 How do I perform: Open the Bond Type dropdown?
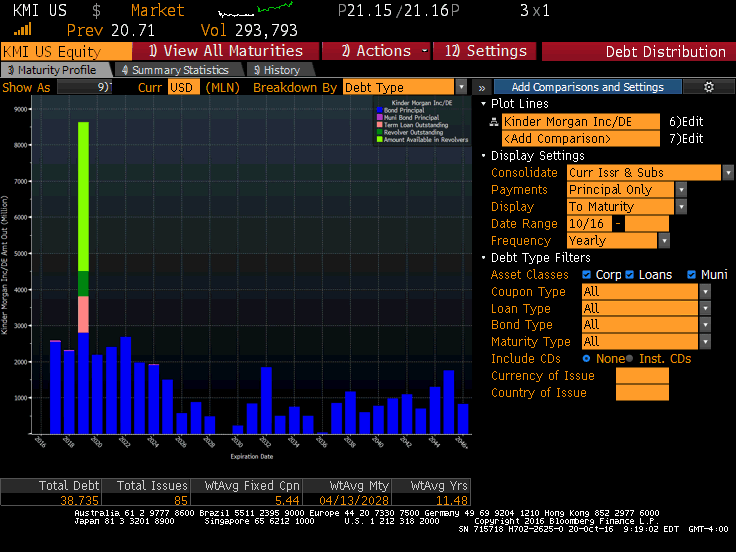[x=705, y=325]
